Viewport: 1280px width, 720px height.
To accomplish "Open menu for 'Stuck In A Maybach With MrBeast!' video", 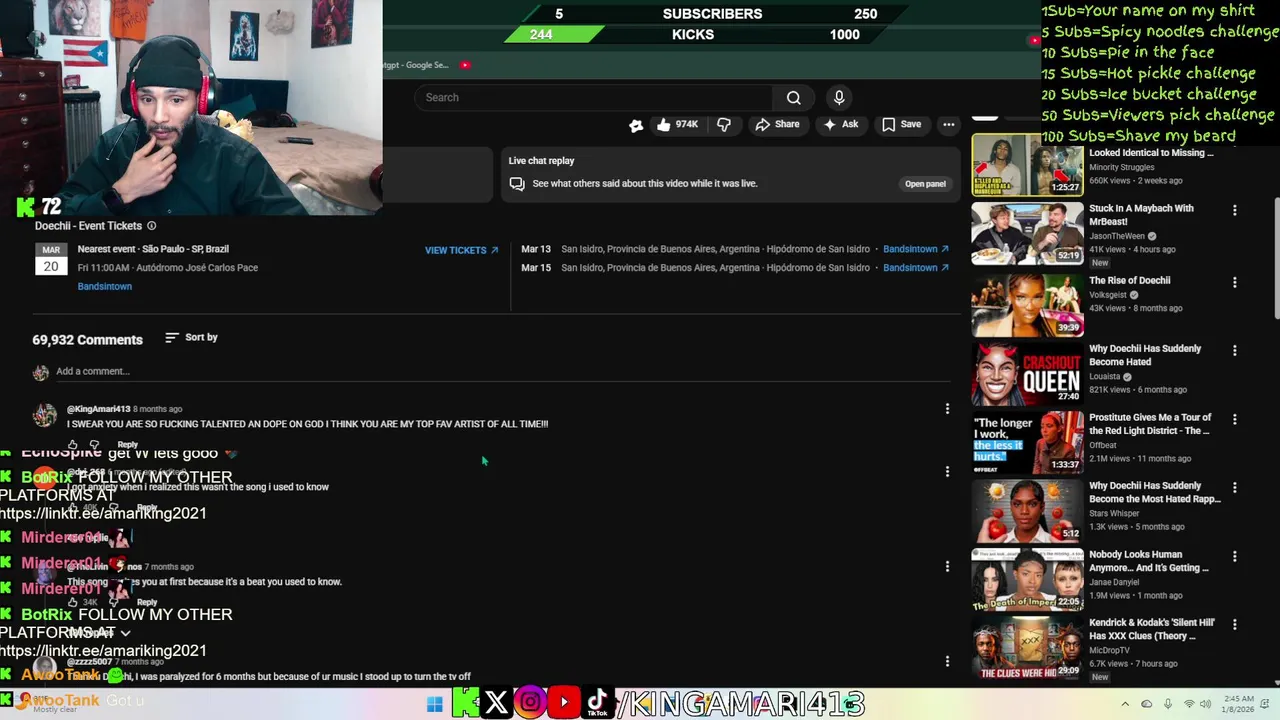I will pyautogui.click(x=1235, y=211).
